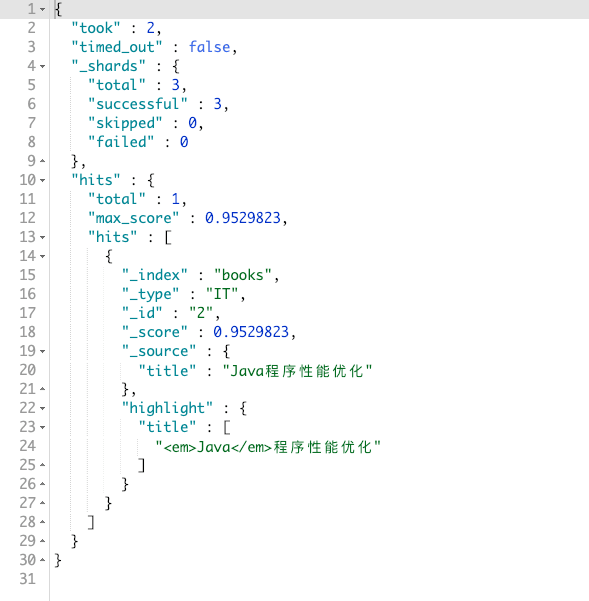589x601 pixels.
Task: Click the "_index" key
Action: [x=155, y=275]
